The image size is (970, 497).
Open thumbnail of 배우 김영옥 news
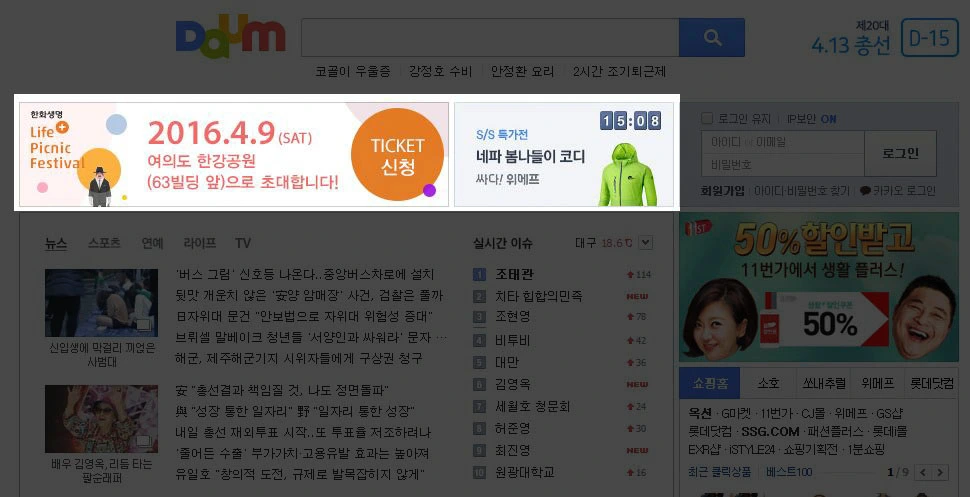pos(101,419)
